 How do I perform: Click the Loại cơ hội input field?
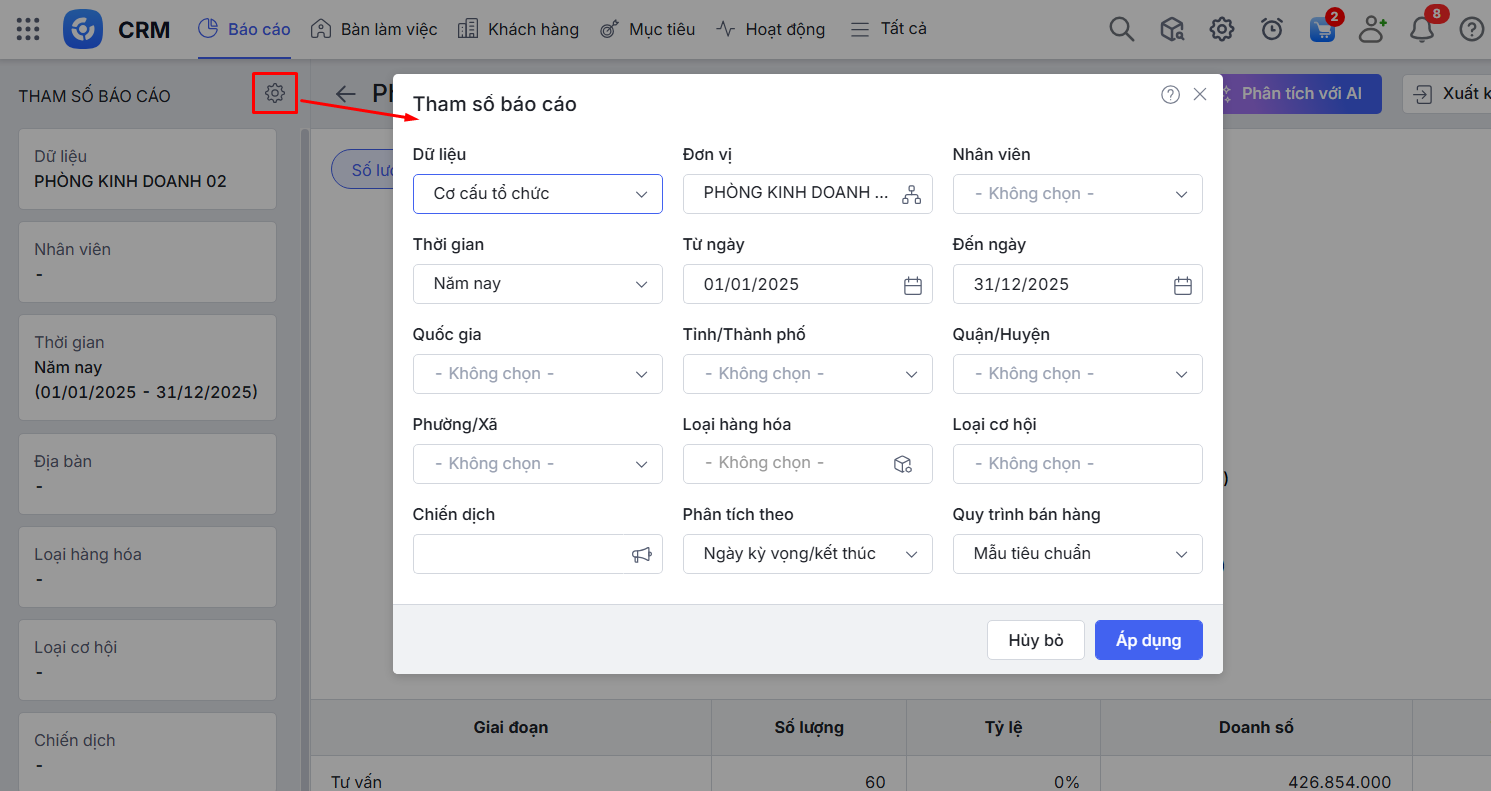[1077, 464]
